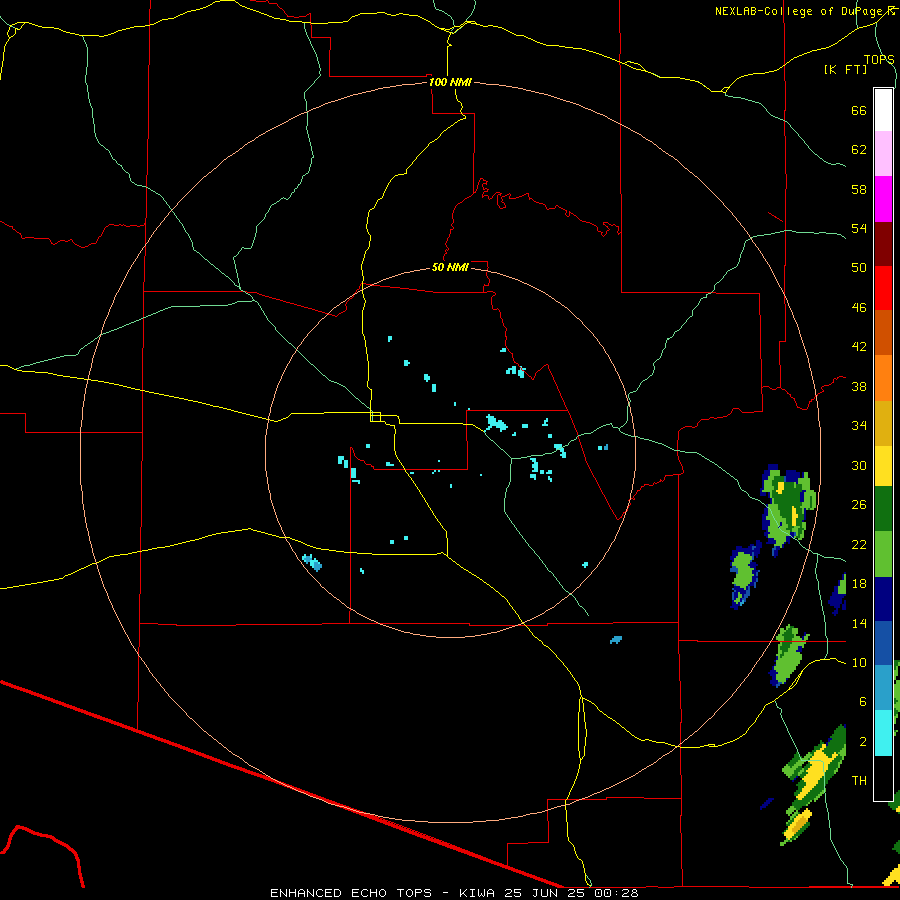Screen dimensions: 900x900
Task: Click the light pink legend swatch
Action: click(883, 154)
